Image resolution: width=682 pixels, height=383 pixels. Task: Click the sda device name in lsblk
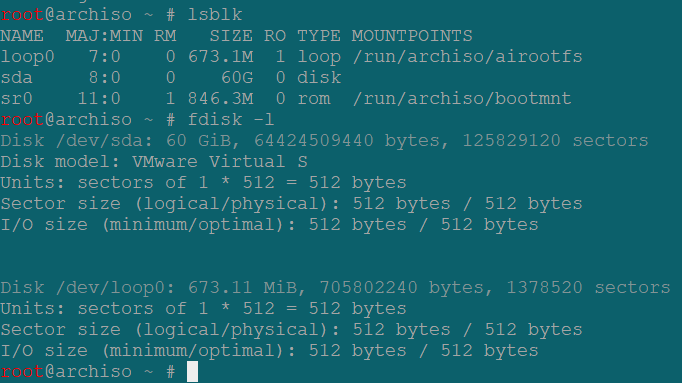tap(17, 78)
